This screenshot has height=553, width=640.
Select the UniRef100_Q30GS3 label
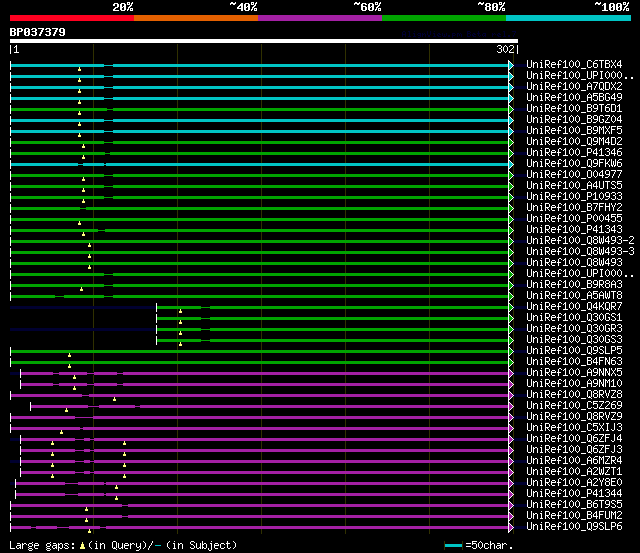pyautogui.click(x=574, y=340)
